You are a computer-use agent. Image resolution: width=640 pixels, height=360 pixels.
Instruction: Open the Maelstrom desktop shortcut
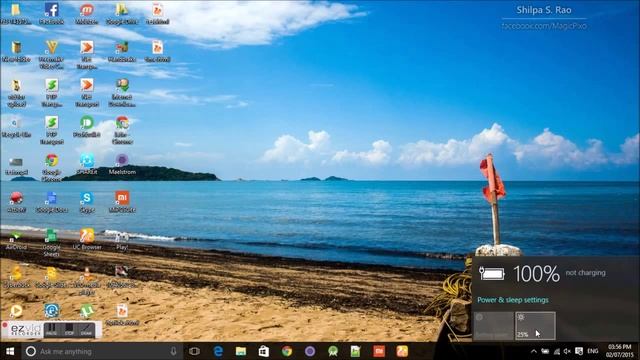122,165
